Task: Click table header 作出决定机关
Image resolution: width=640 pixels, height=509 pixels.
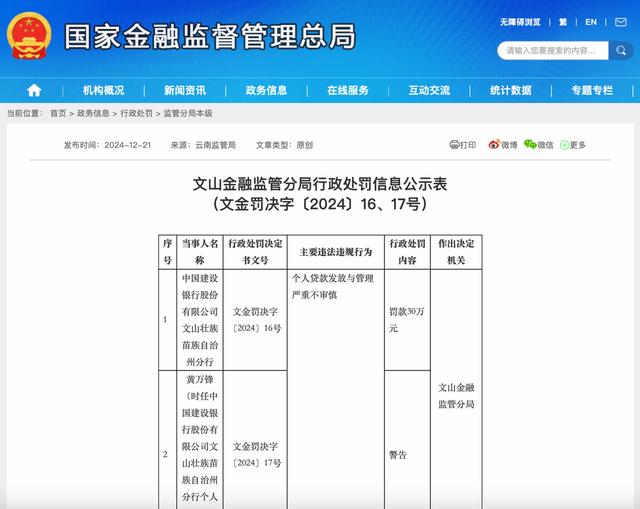Action: click(x=456, y=252)
